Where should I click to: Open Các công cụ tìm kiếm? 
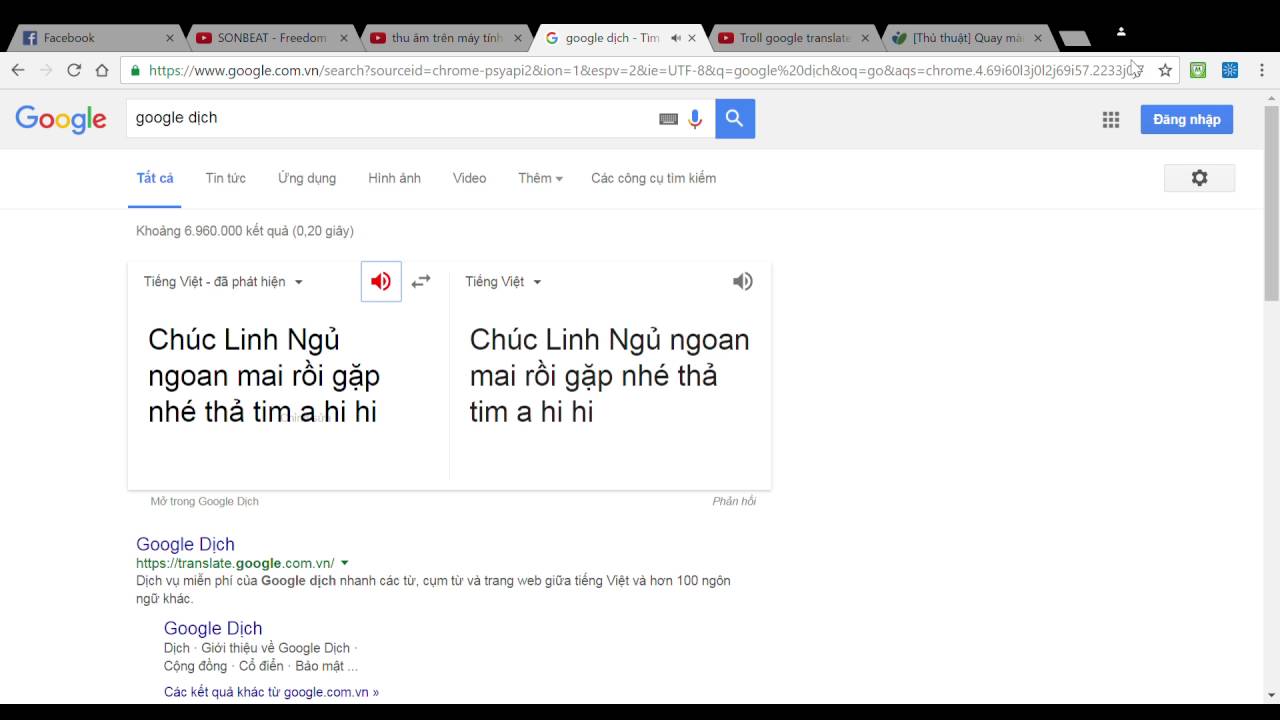click(653, 178)
